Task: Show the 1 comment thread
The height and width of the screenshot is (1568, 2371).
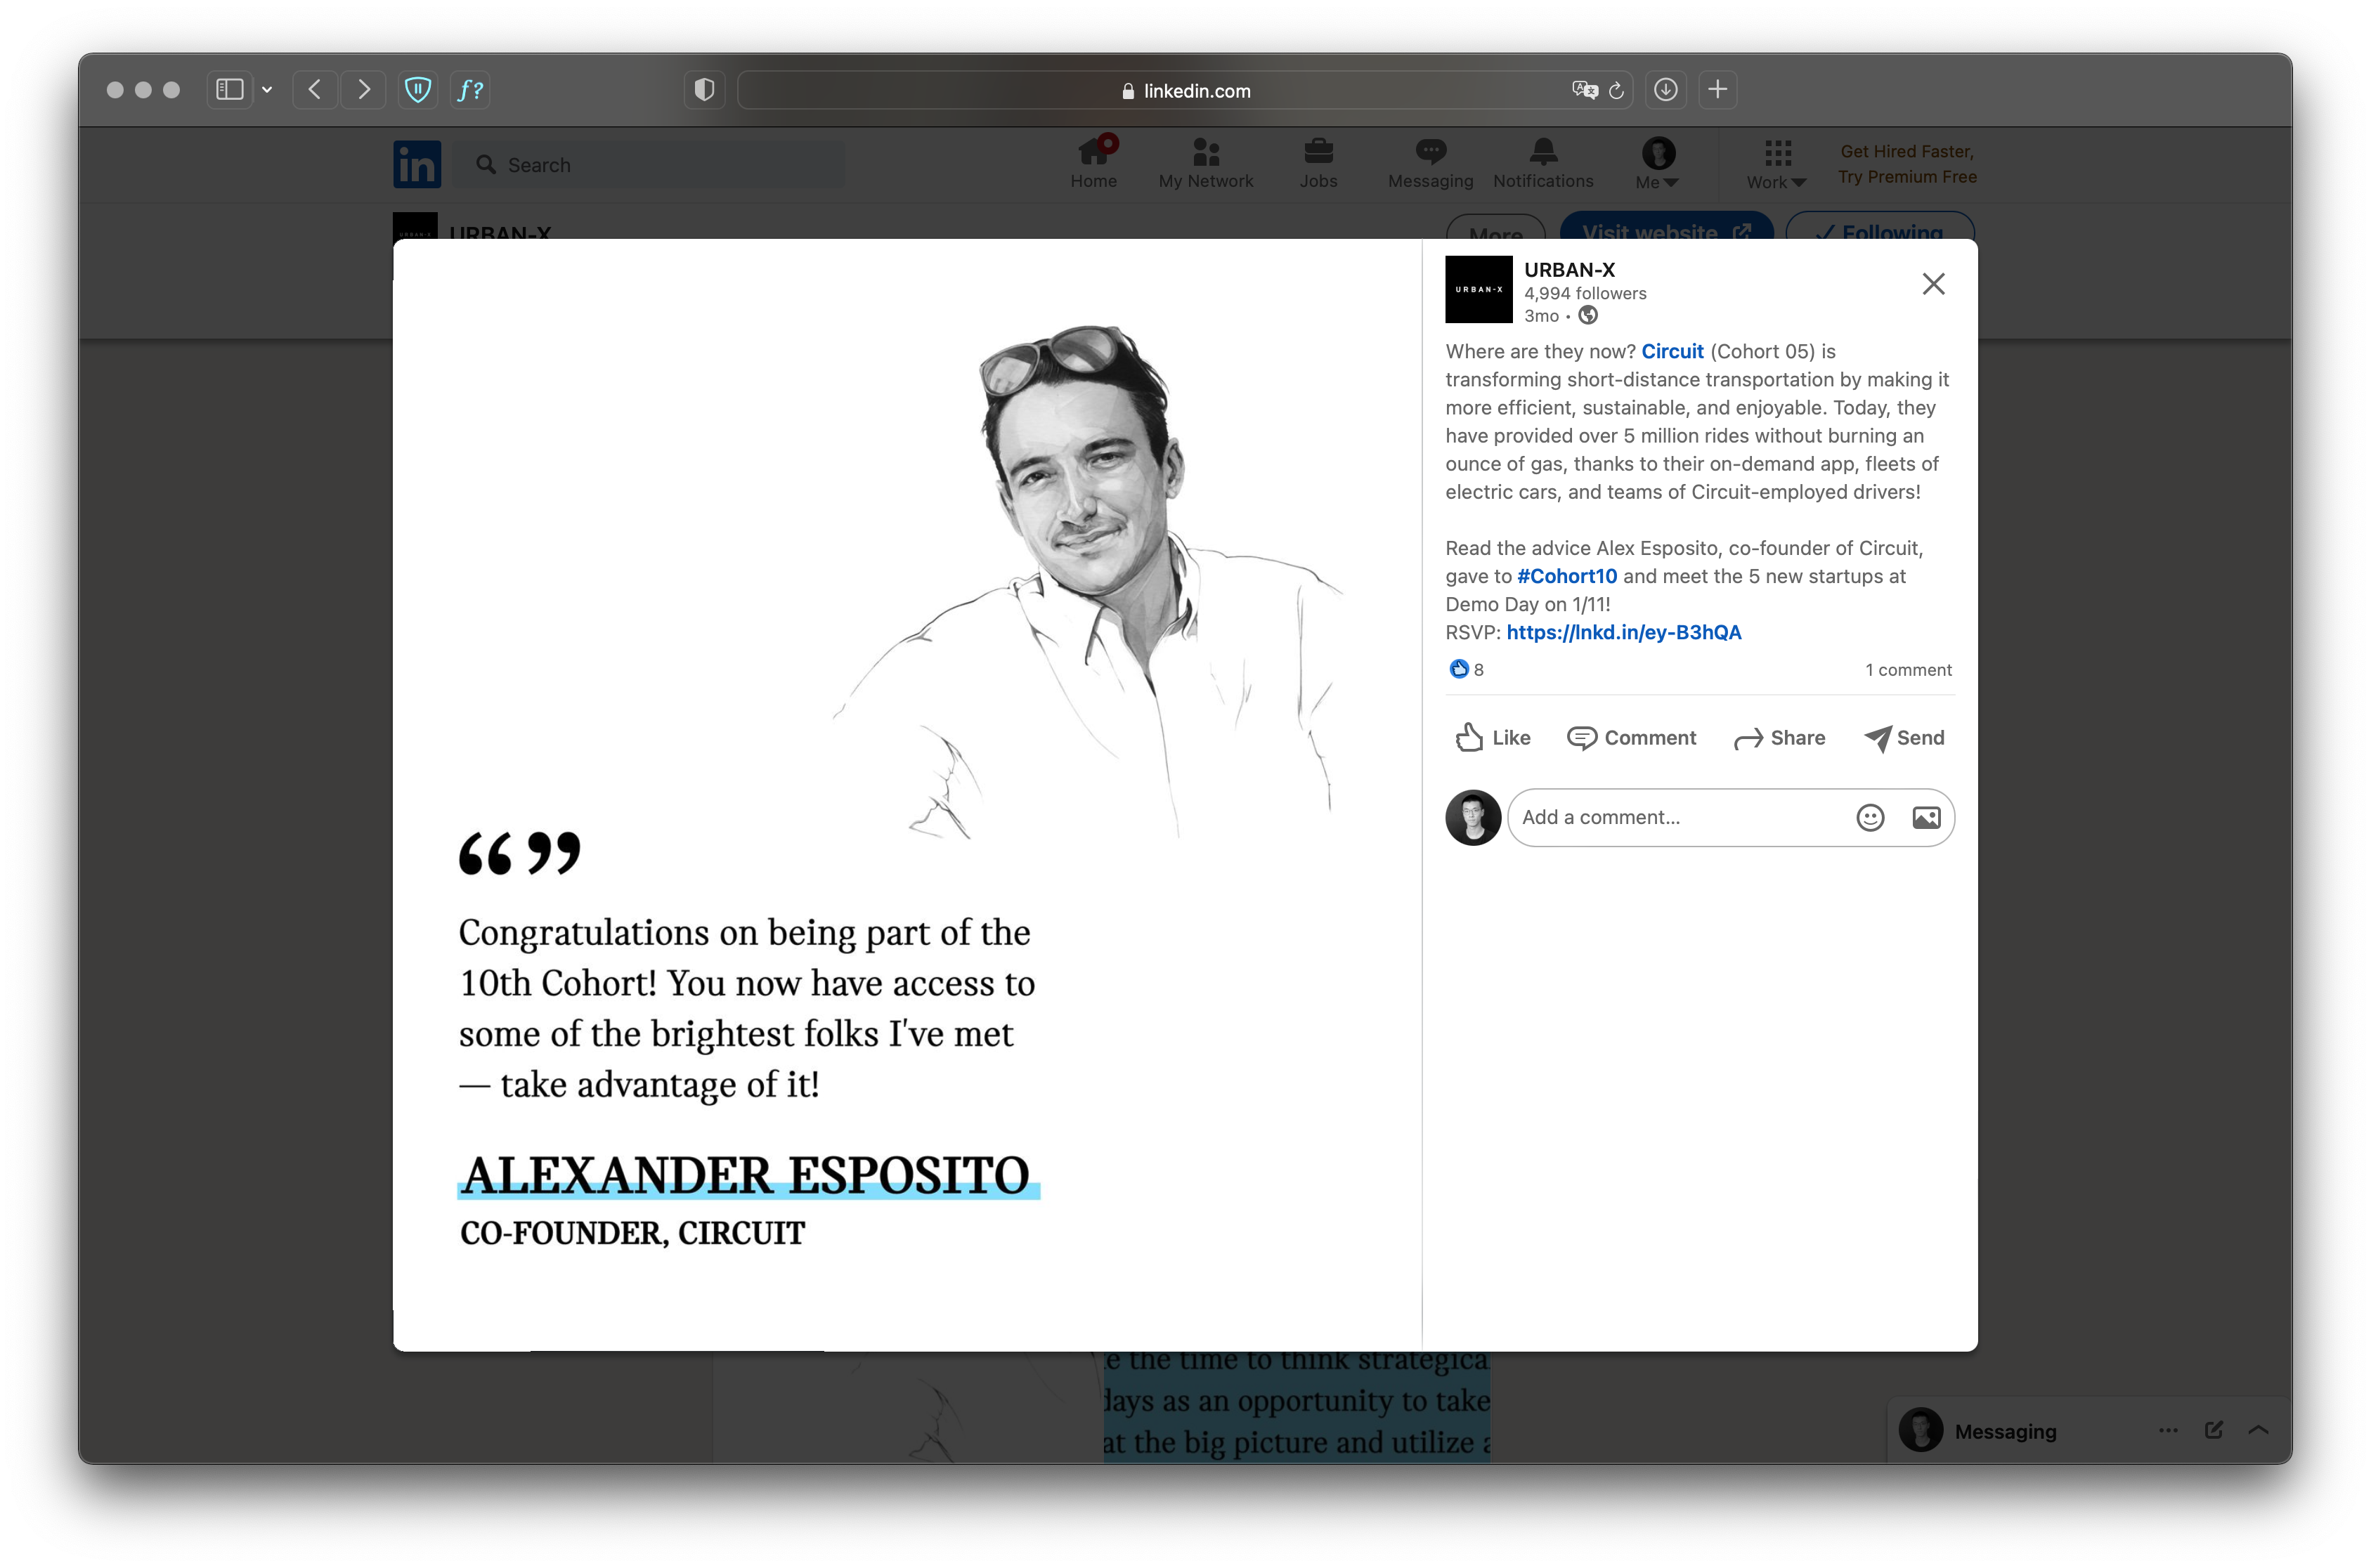Action: click(x=1907, y=670)
